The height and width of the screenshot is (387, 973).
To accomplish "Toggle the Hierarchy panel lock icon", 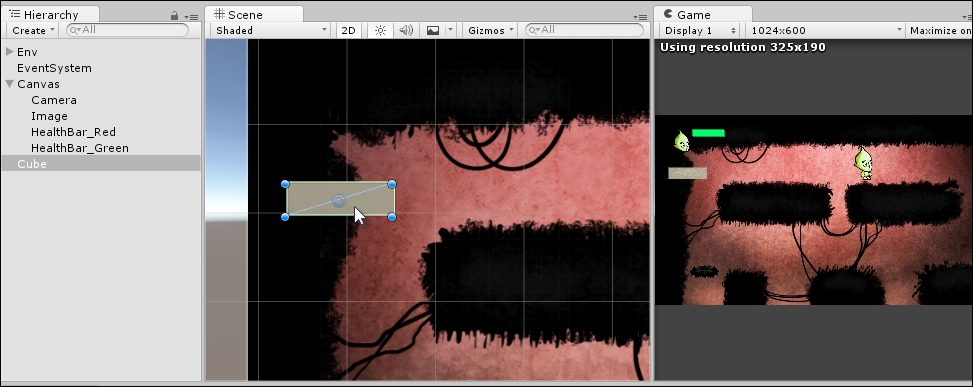I will pyautogui.click(x=174, y=16).
